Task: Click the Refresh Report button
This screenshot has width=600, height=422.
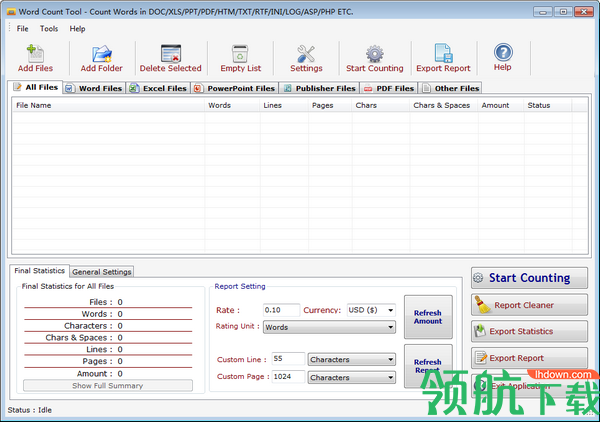Action: 428,366
